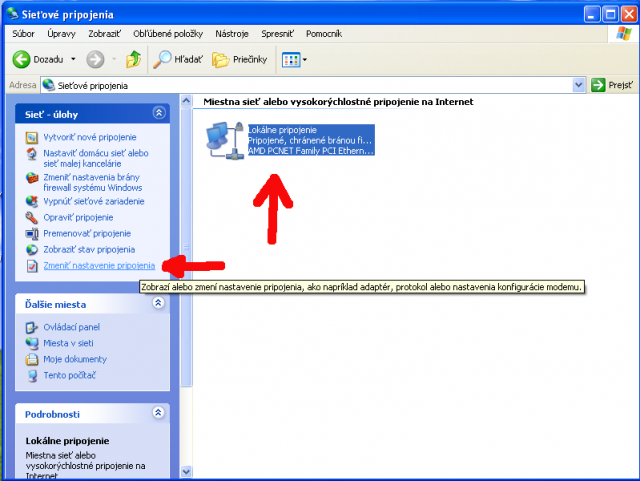
Task: Open the Zobraziť menu
Action: pyautogui.click(x=104, y=34)
